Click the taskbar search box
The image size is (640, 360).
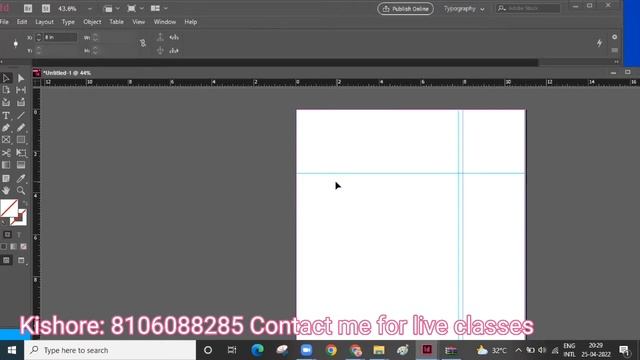110,350
